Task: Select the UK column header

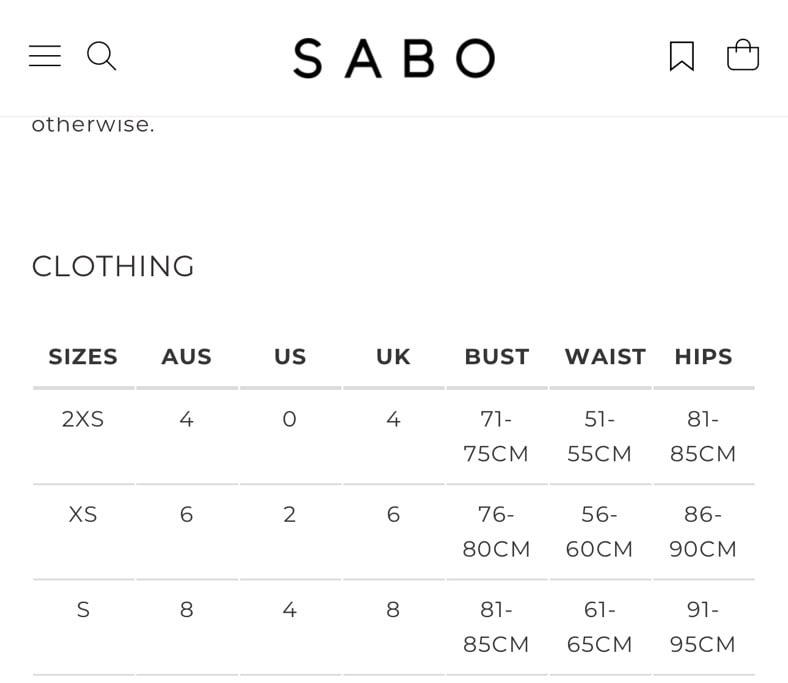Action: coord(393,356)
